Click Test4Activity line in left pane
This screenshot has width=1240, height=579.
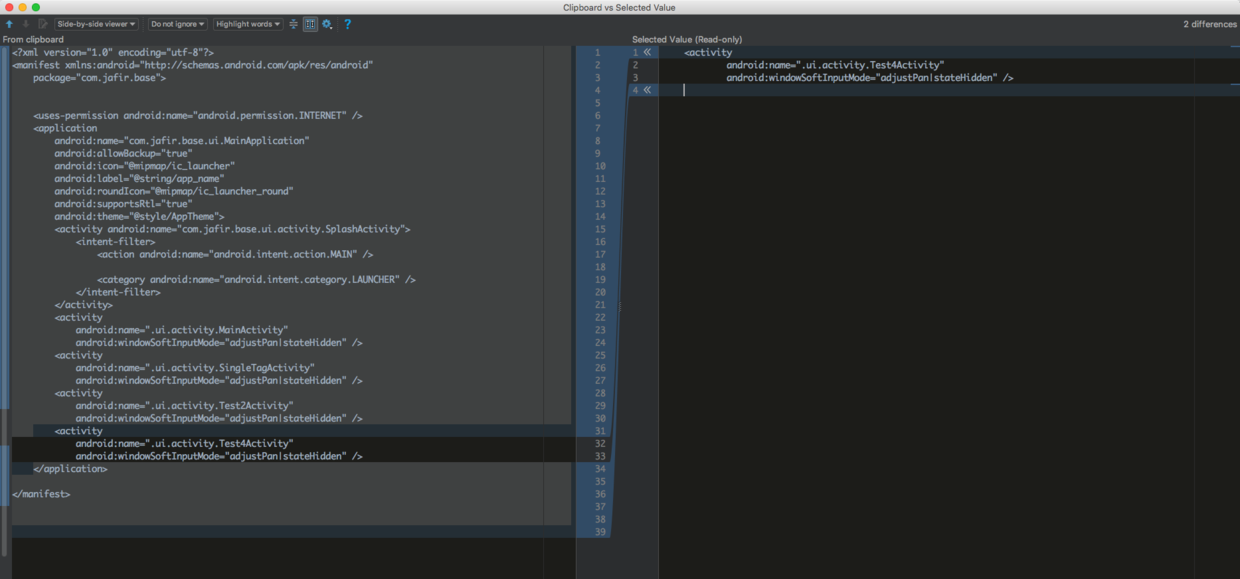185,443
